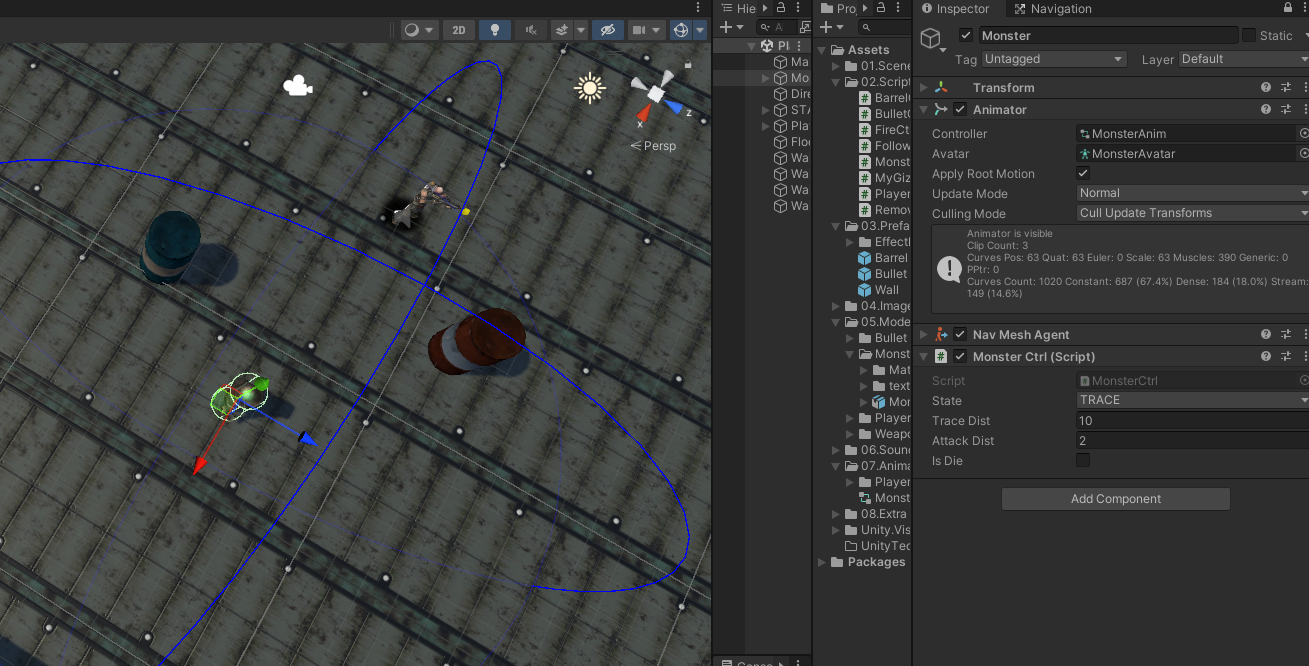Open the GameObject cube icon picker
The width and height of the screenshot is (1309, 666).
(932, 39)
